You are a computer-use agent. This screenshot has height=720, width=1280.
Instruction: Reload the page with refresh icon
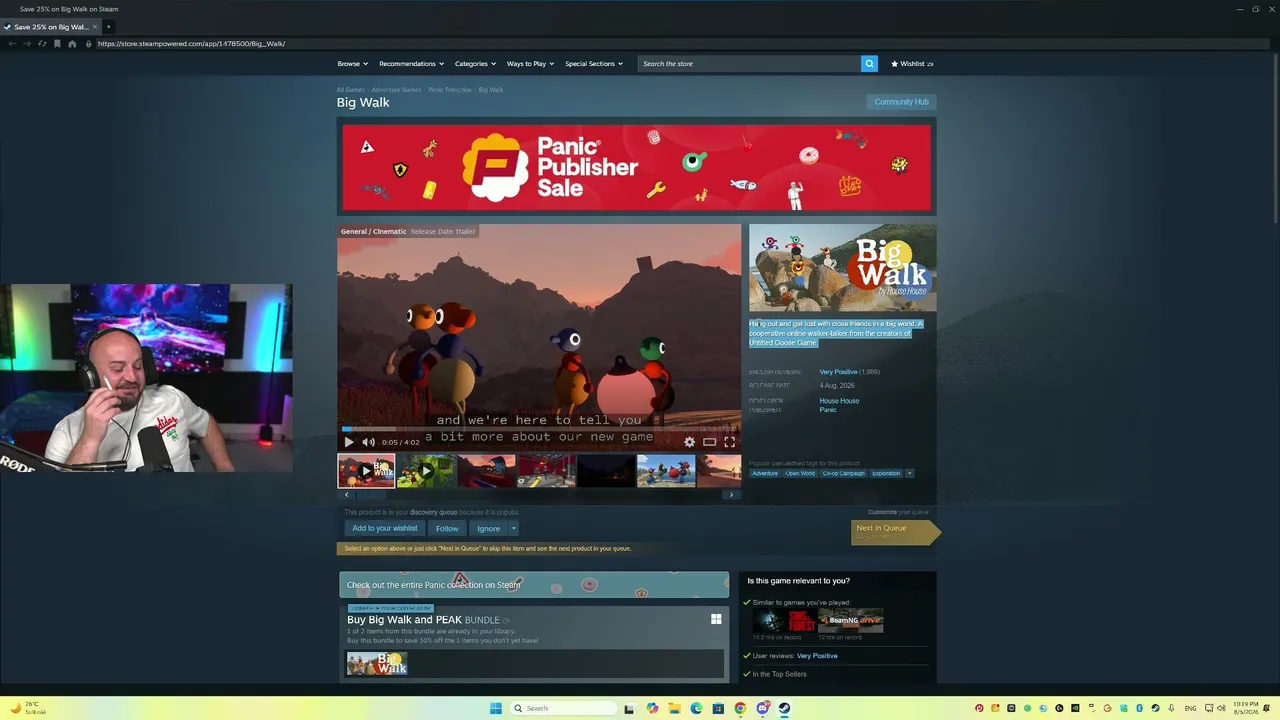click(x=42, y=44)
